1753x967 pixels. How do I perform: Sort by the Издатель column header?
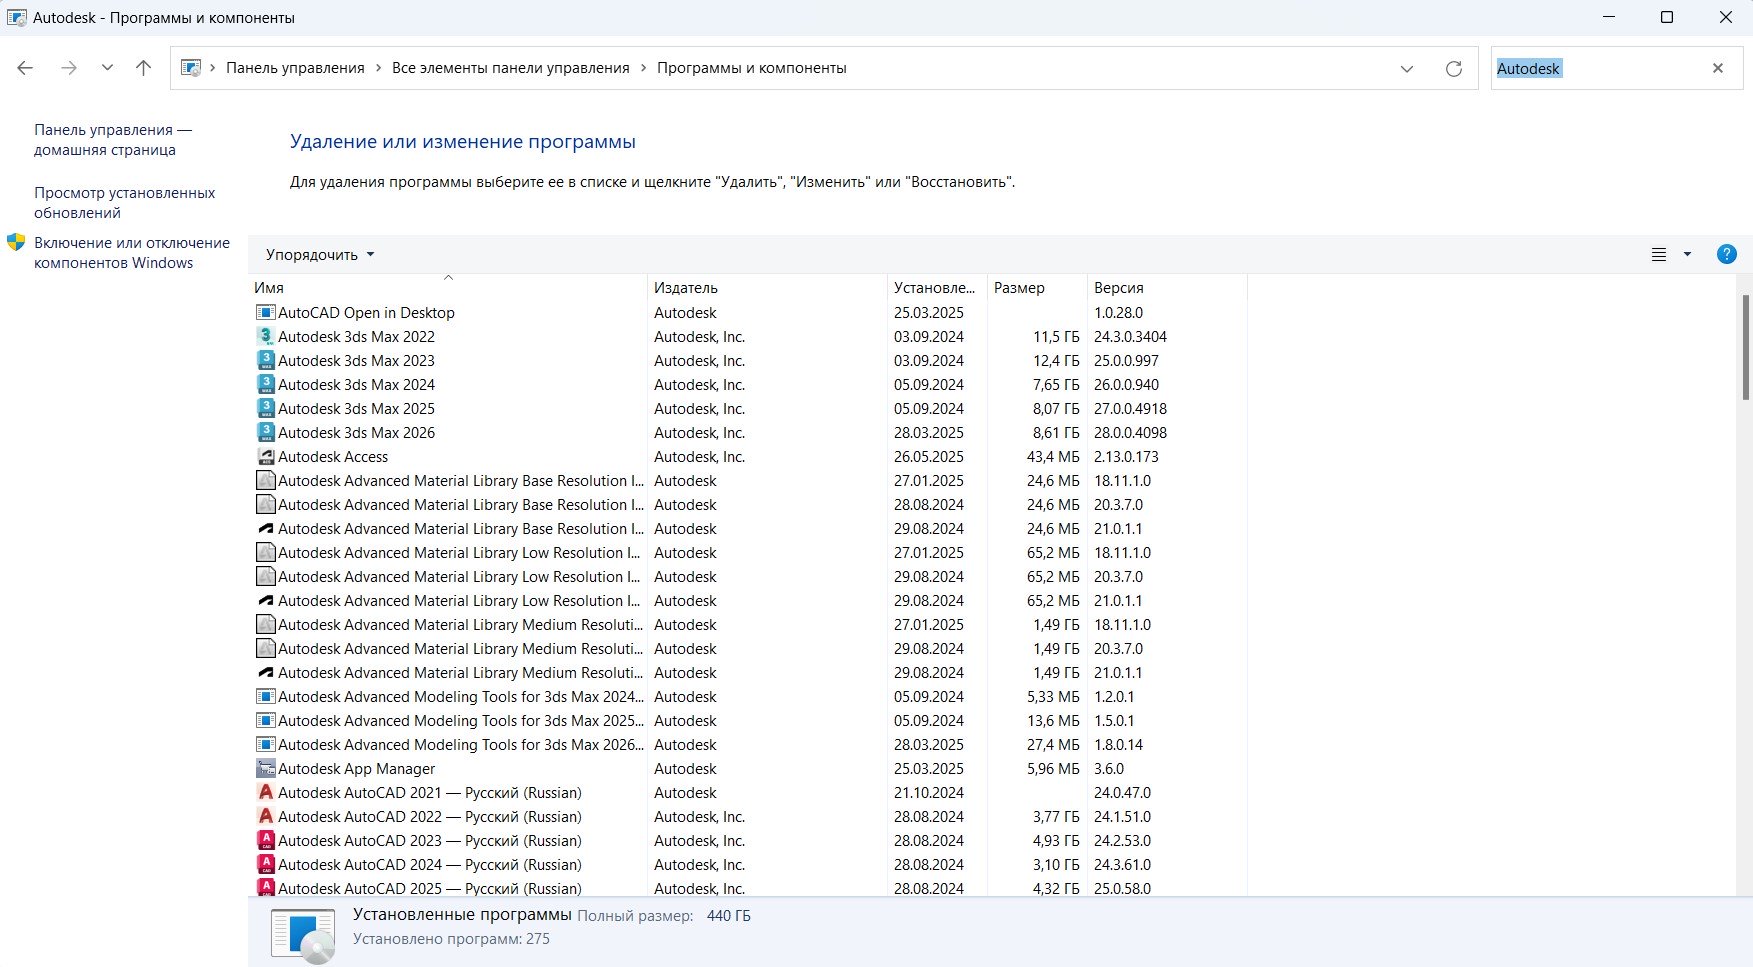[686, 288]
